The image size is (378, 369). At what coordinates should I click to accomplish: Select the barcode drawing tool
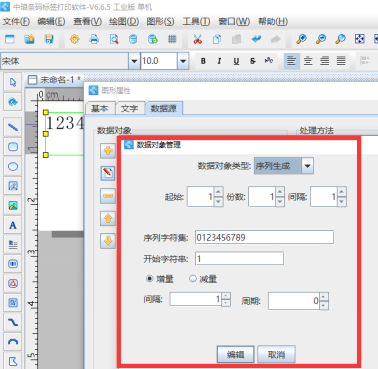coord(13,264)
